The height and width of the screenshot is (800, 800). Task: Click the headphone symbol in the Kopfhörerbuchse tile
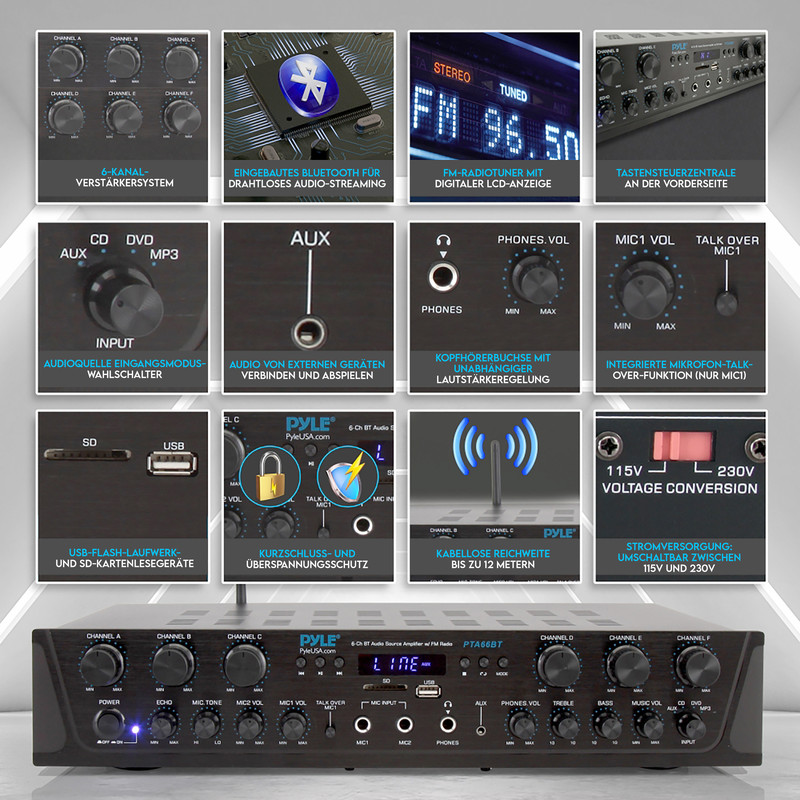coord(443,240)
